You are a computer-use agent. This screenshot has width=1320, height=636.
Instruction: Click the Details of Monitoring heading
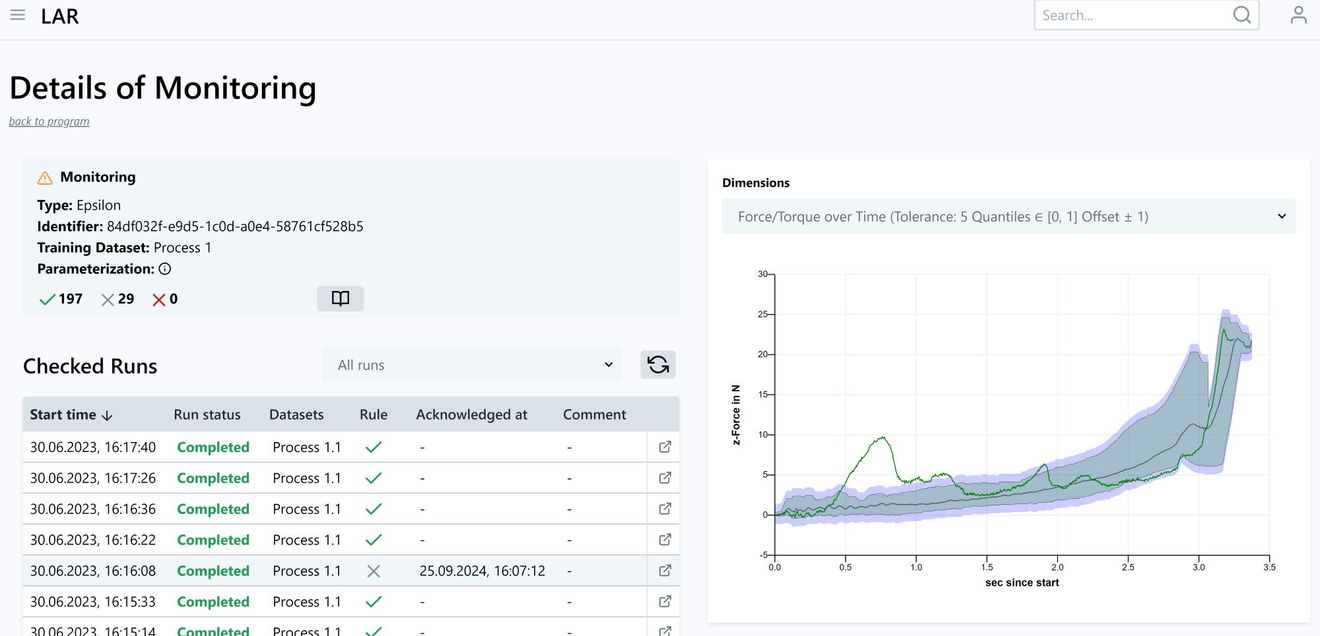point(163,88)
